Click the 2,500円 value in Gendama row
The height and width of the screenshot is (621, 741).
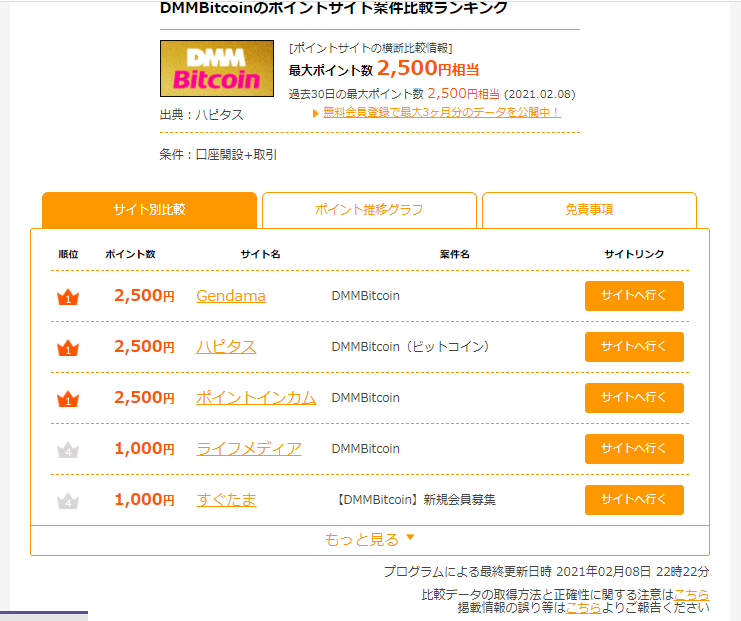pyautogui.click(x=145, y=296)
